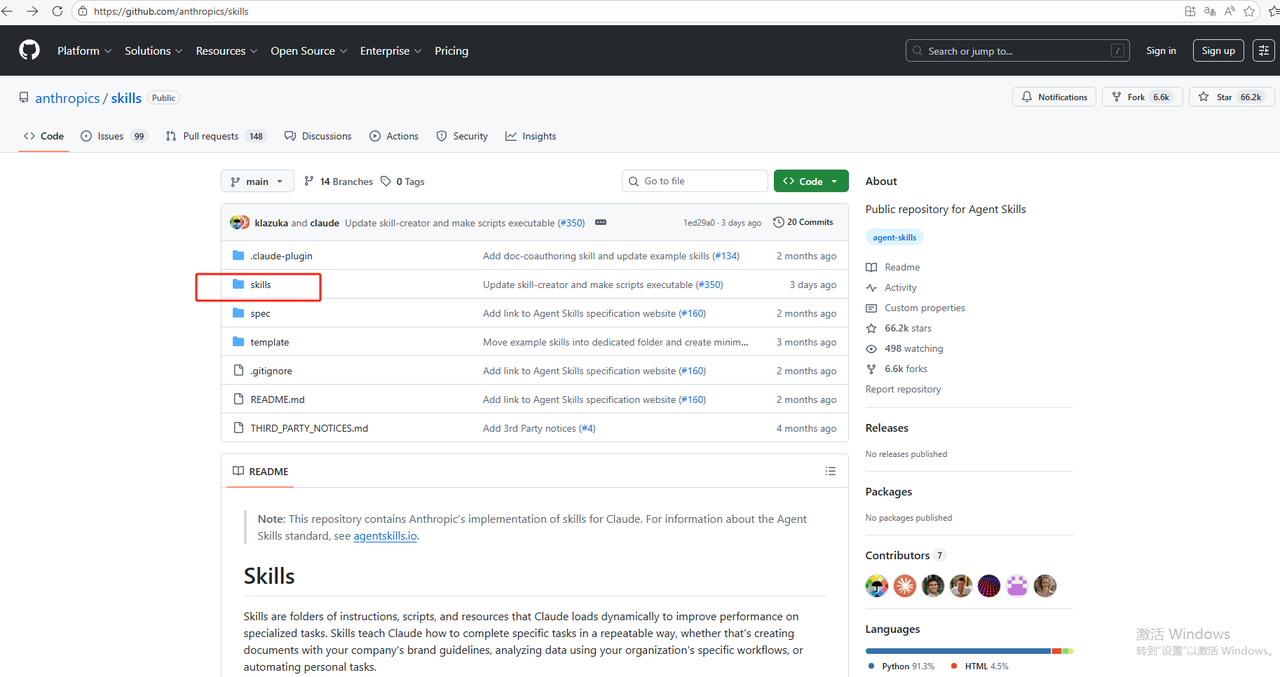This screenshot has height=677, width=1280.
Task: Open the green Code dropdown button
Action: click(x=811, y=181)
